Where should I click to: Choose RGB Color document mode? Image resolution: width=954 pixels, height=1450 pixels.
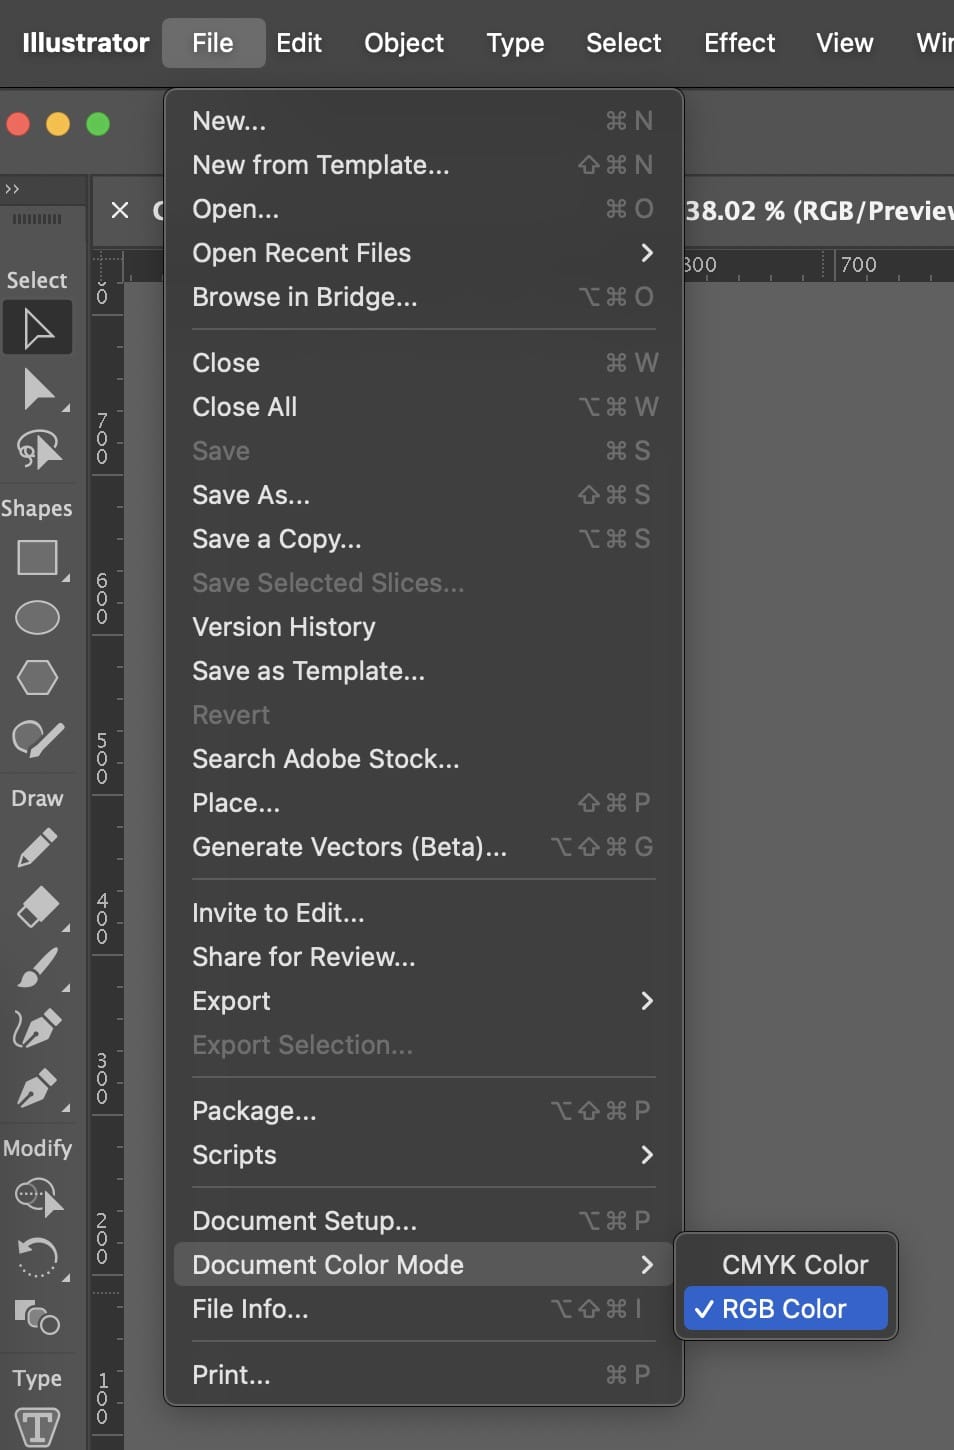coord(786,1308)
